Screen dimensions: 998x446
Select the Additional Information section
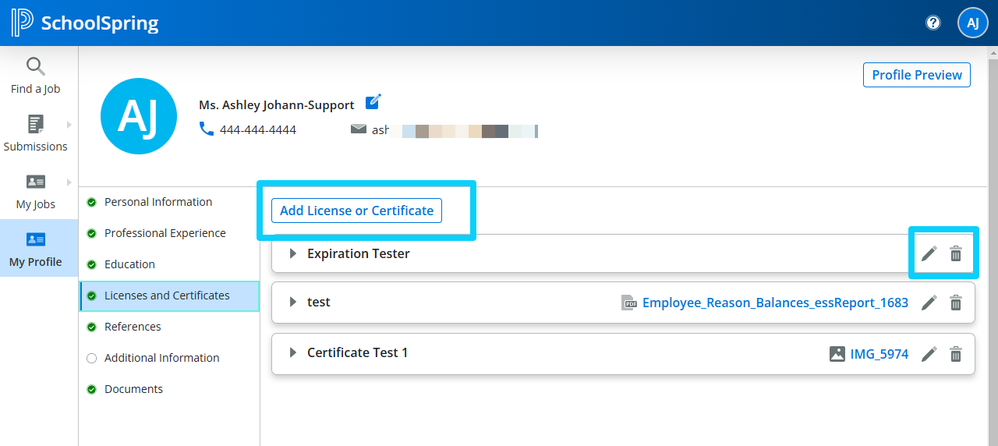point(161,358)
